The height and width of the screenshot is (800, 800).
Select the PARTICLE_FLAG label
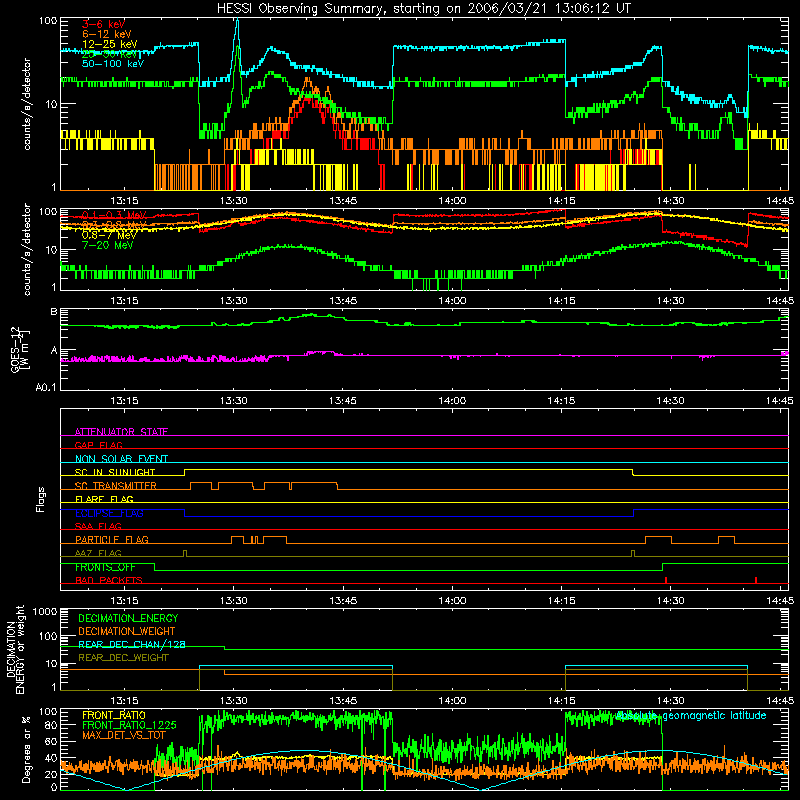tap(112, 540)
